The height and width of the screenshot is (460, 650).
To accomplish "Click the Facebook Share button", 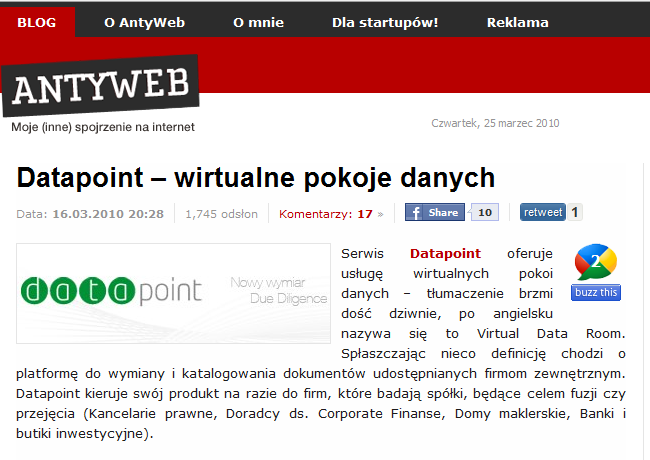I will pyautogui.click(x=434, y=212).
